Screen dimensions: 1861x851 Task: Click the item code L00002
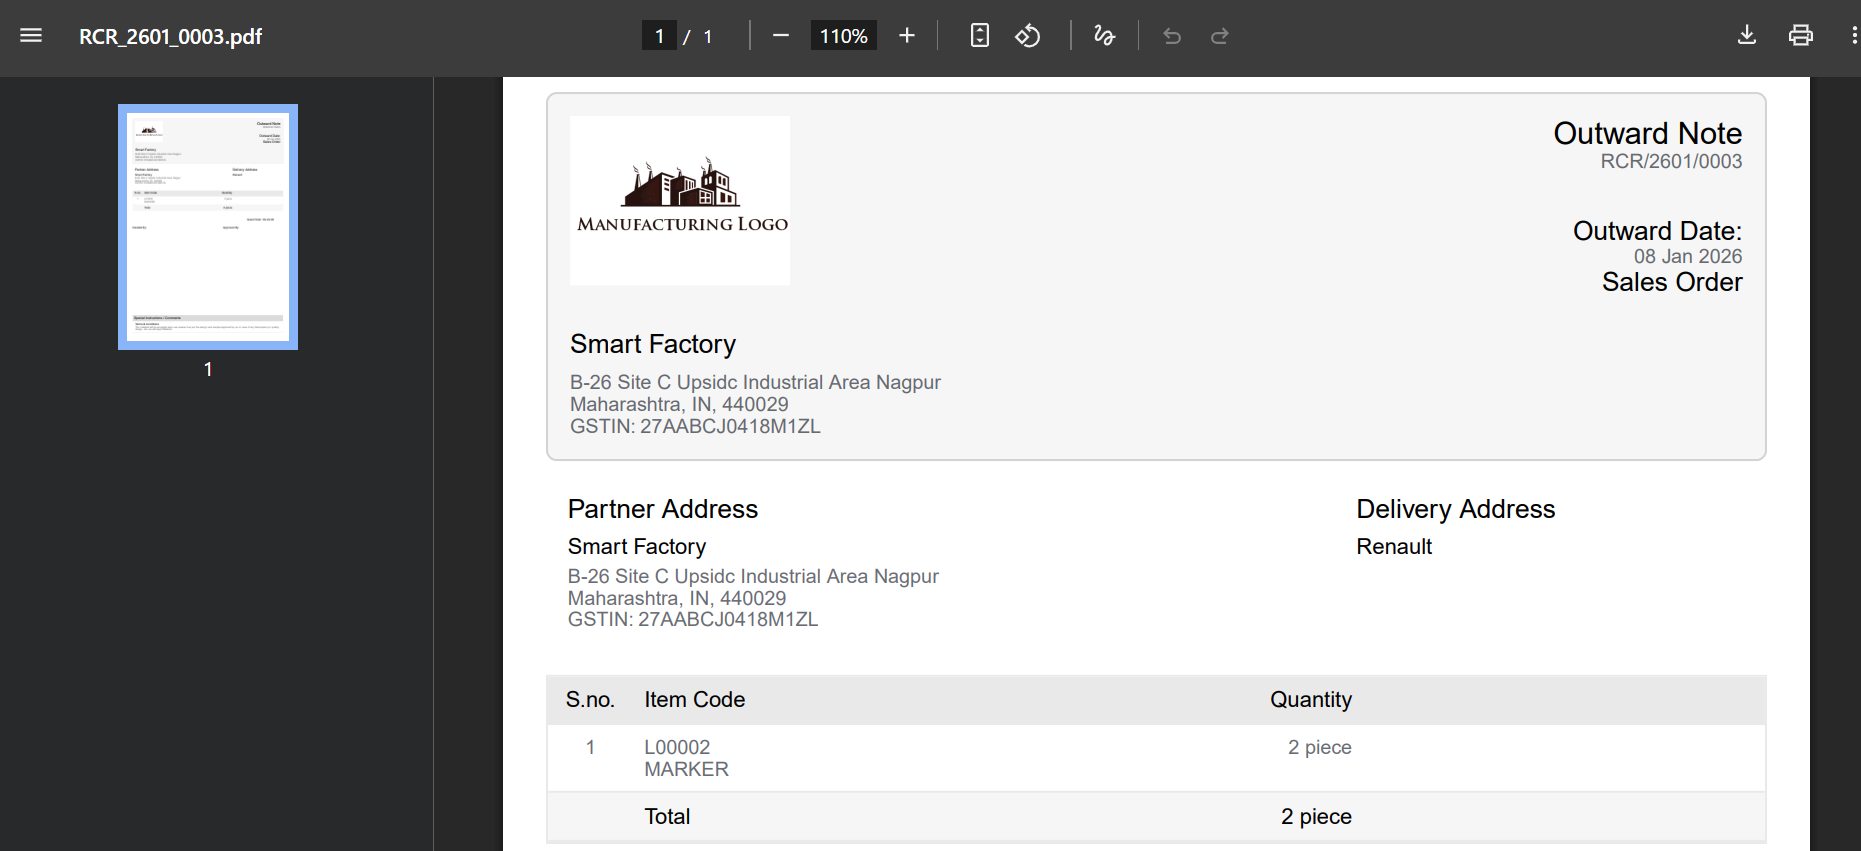coord(677,747)
